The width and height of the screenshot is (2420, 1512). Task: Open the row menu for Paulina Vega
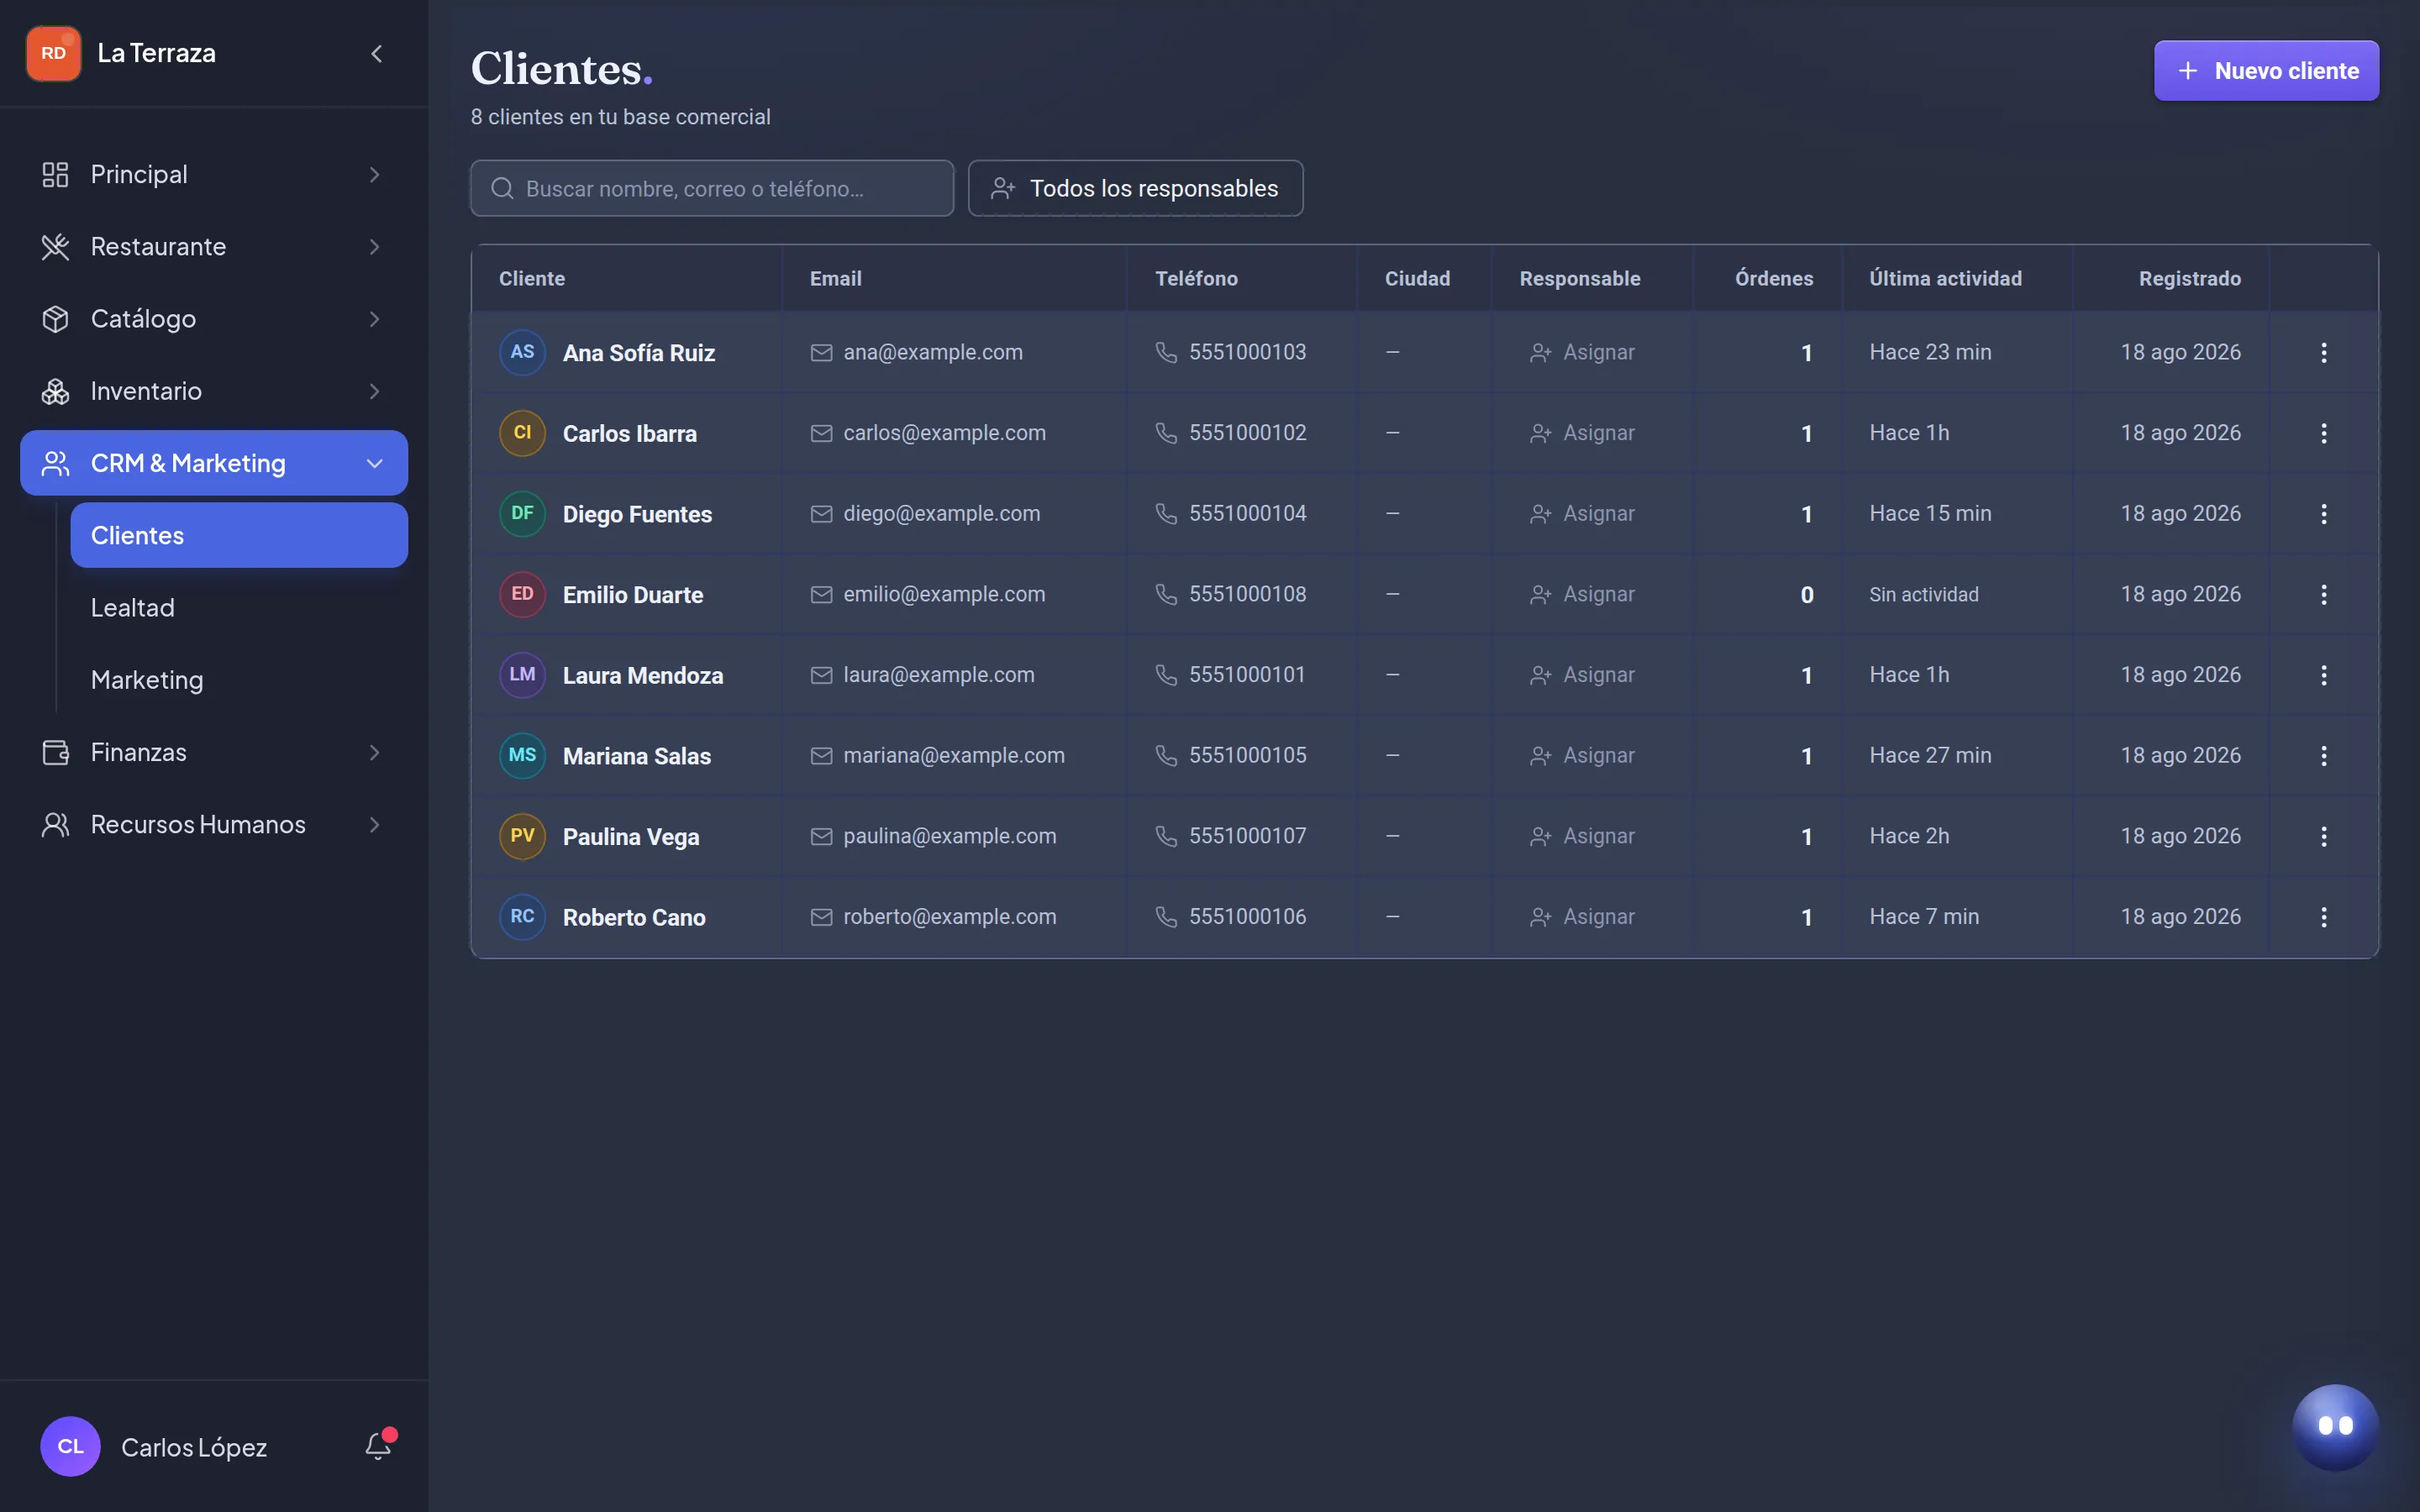(2324, 837)
